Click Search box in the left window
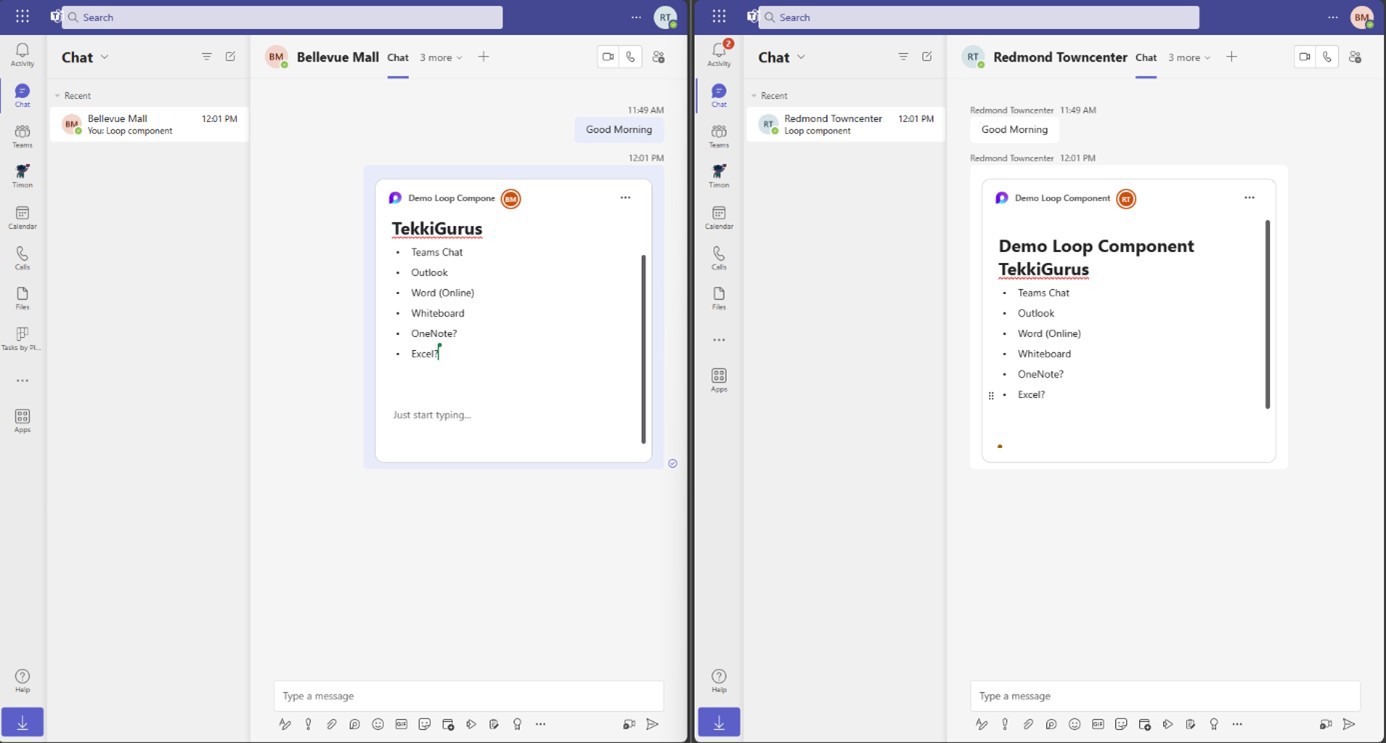1386x743 pixels. [282, 17]
